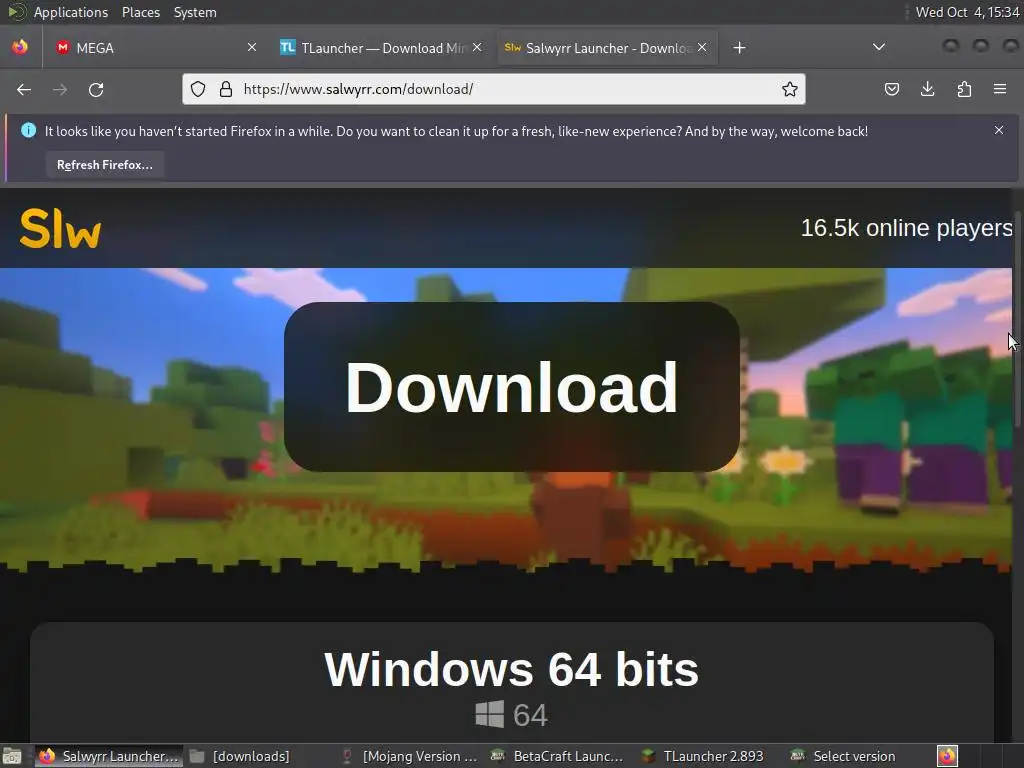Close the TLauncher tab
Screen dimensions: 1024x768
click(477, 47)
